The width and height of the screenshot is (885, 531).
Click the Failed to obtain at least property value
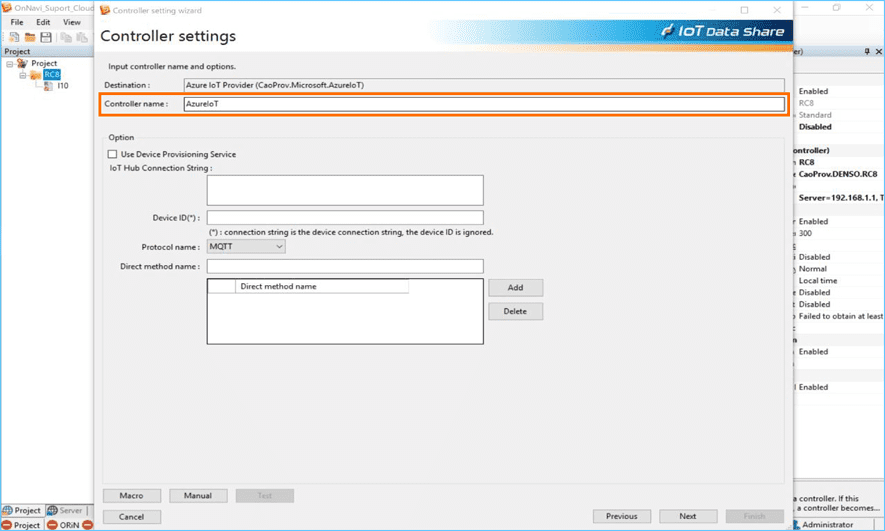pyautogui.click(x=841, y=316)
